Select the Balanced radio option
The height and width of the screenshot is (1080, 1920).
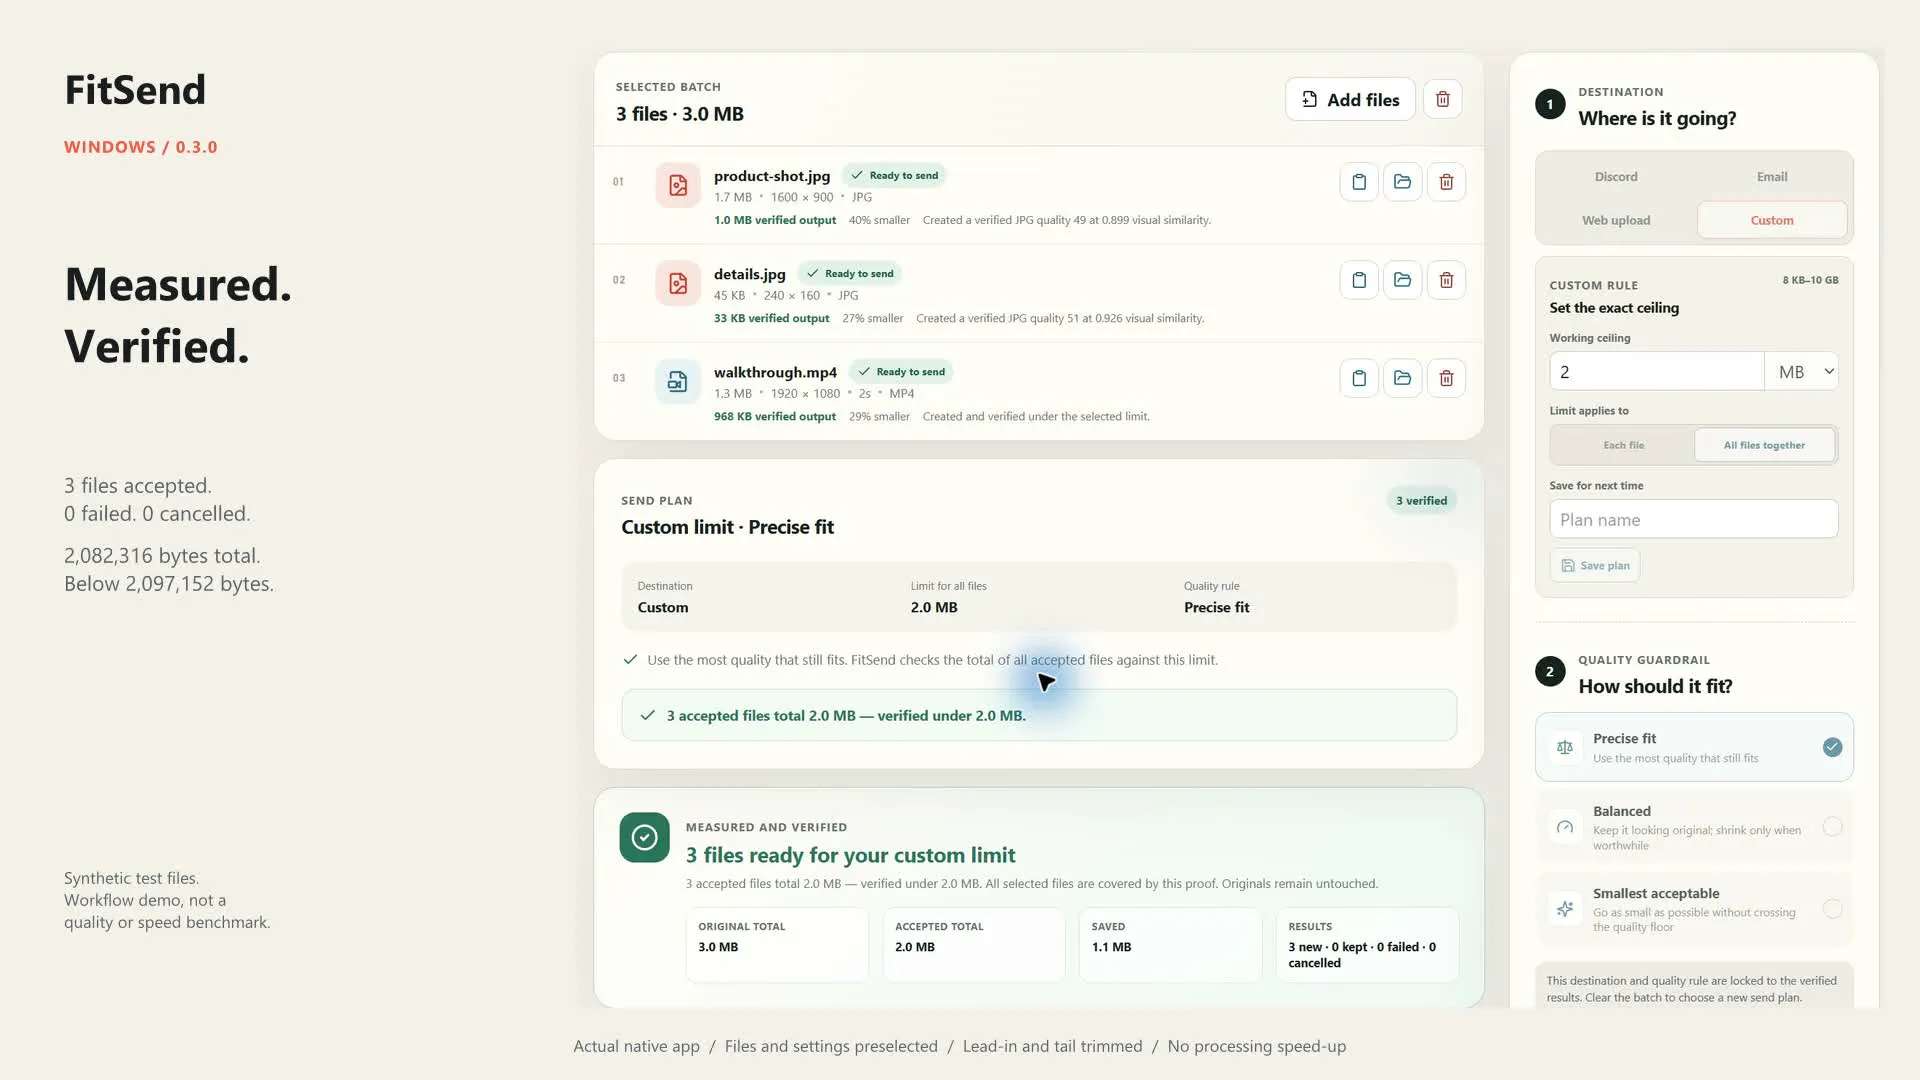point(1694,827)
